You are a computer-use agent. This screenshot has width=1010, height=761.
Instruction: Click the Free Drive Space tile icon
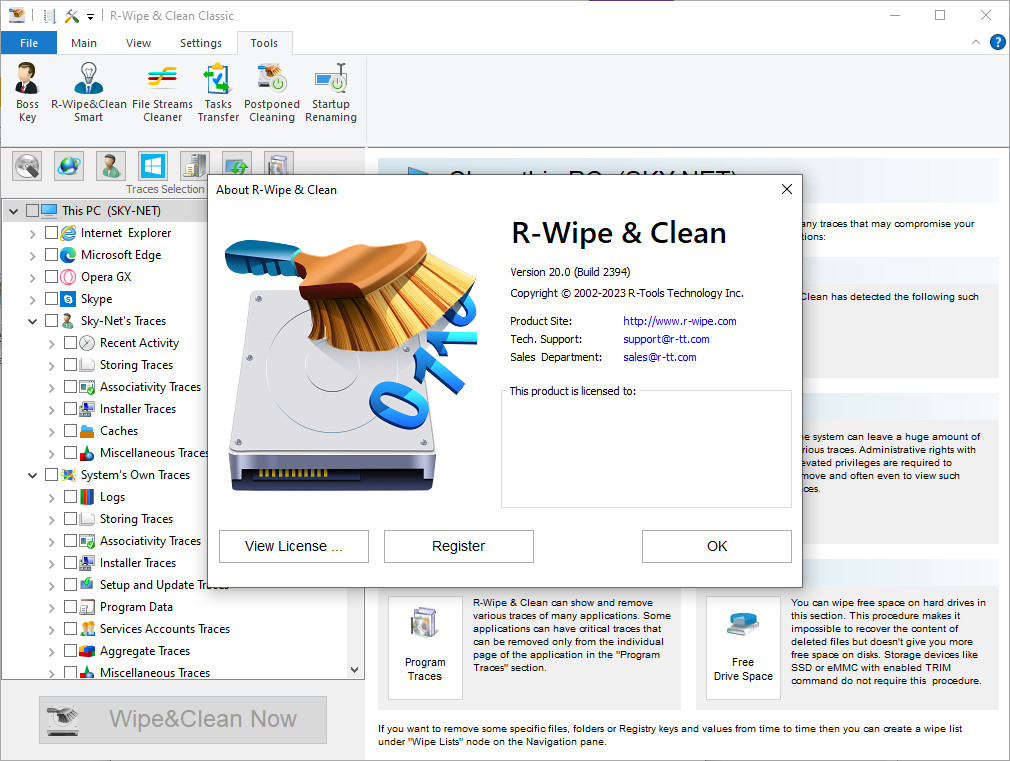743,648
